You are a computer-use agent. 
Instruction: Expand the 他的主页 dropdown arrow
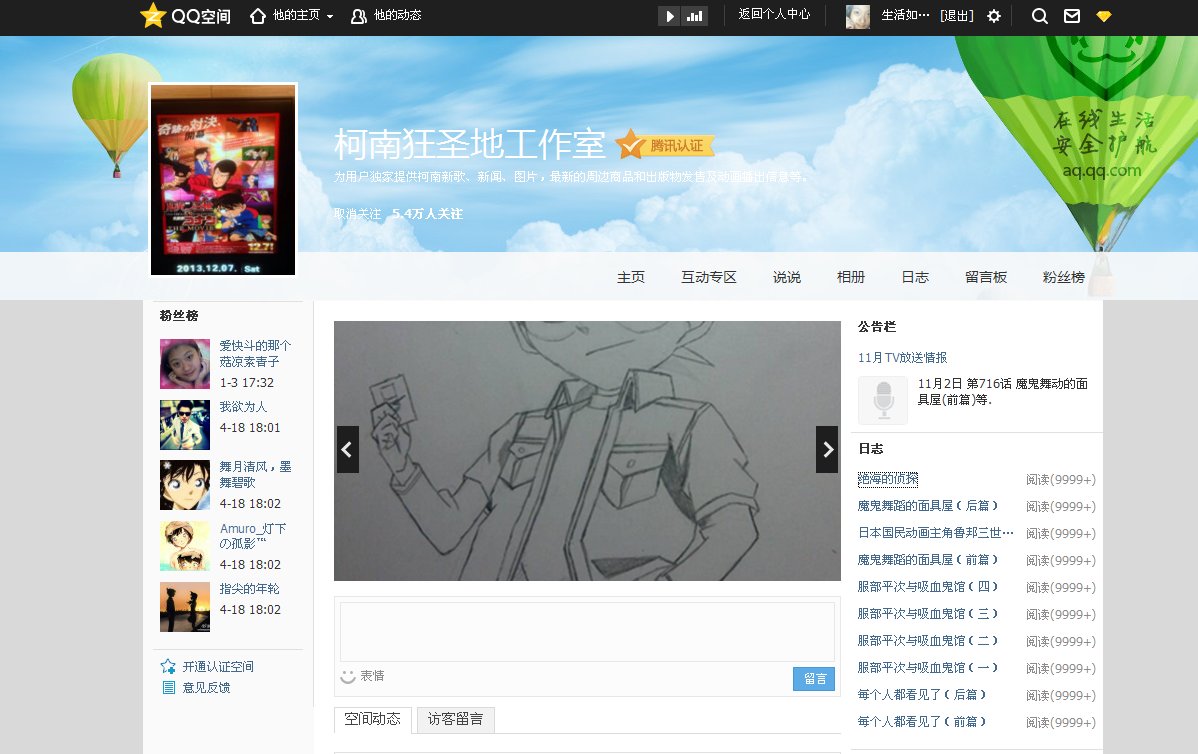click(x=330, y=16)
